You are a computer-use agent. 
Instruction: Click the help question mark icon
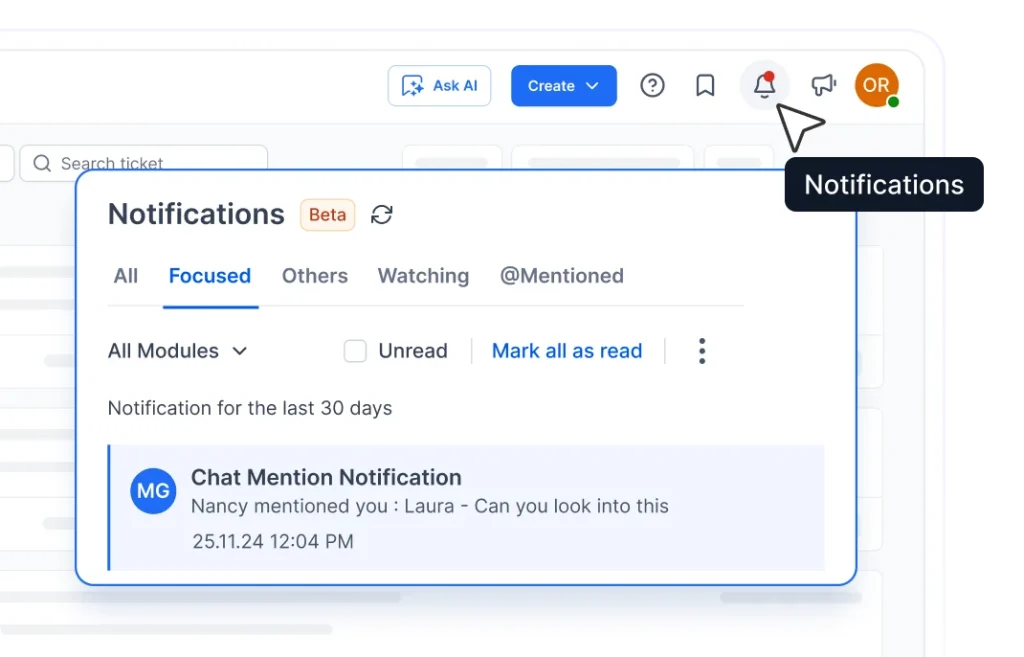point(652,85)
